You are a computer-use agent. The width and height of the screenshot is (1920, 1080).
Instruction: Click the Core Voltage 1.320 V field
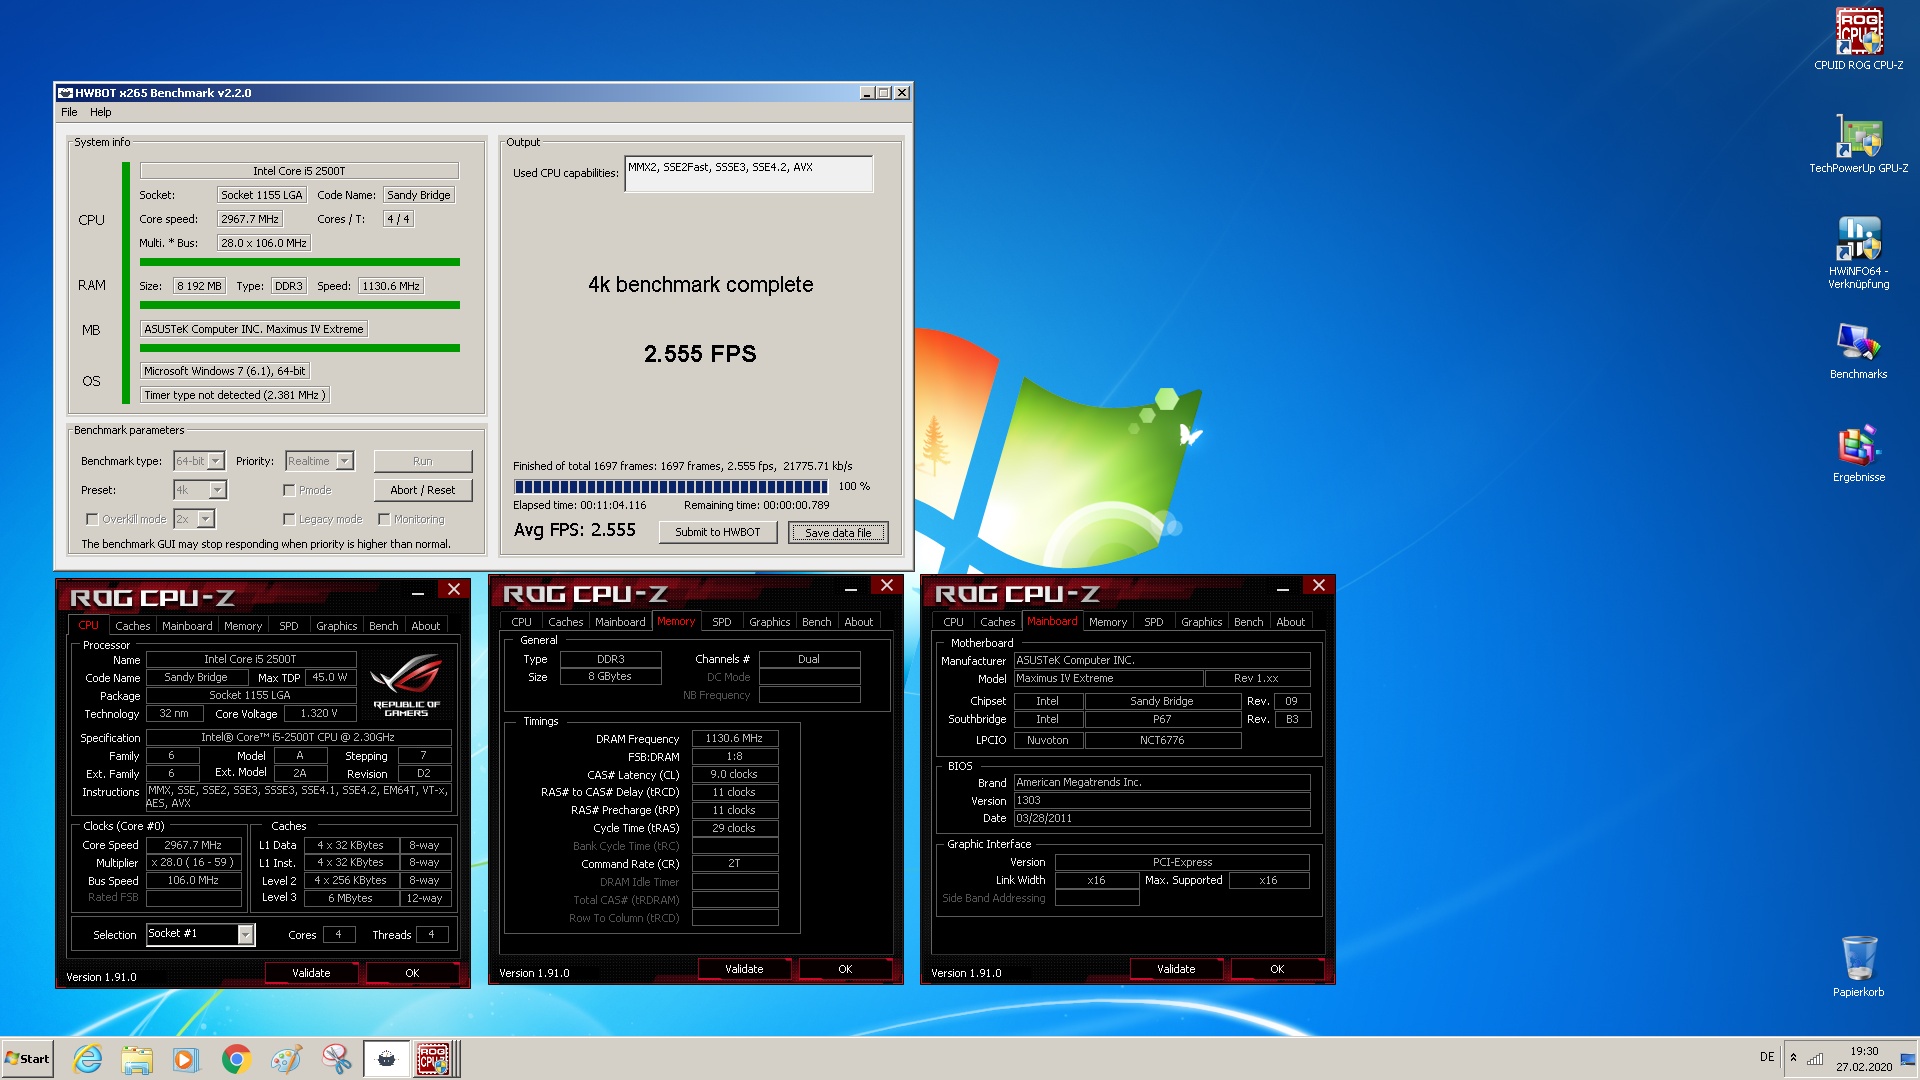[318, 714]
